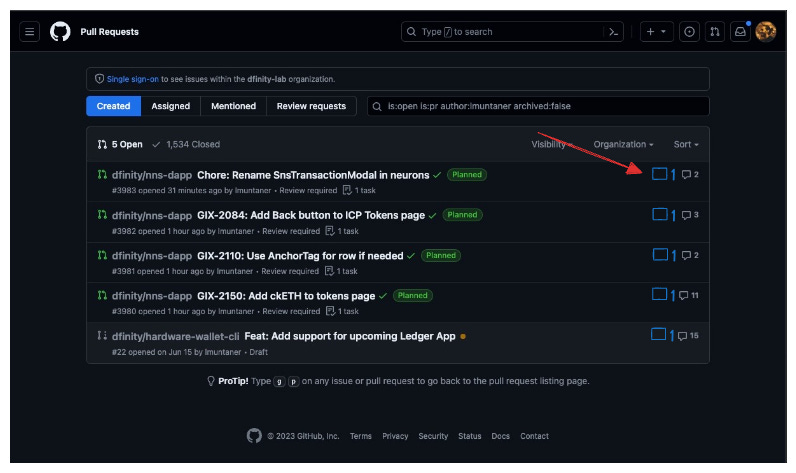Switch to the Review requests tab
Viewport: 796px width, 473px height.
pos(311,106)
